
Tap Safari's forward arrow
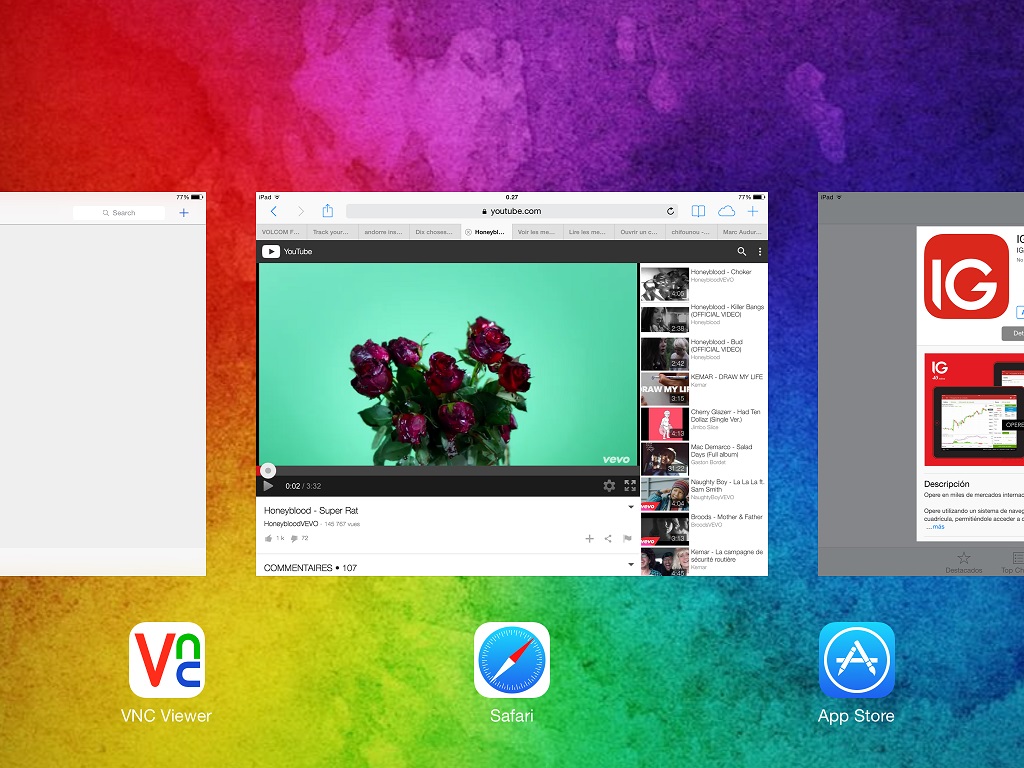[300, 211]
